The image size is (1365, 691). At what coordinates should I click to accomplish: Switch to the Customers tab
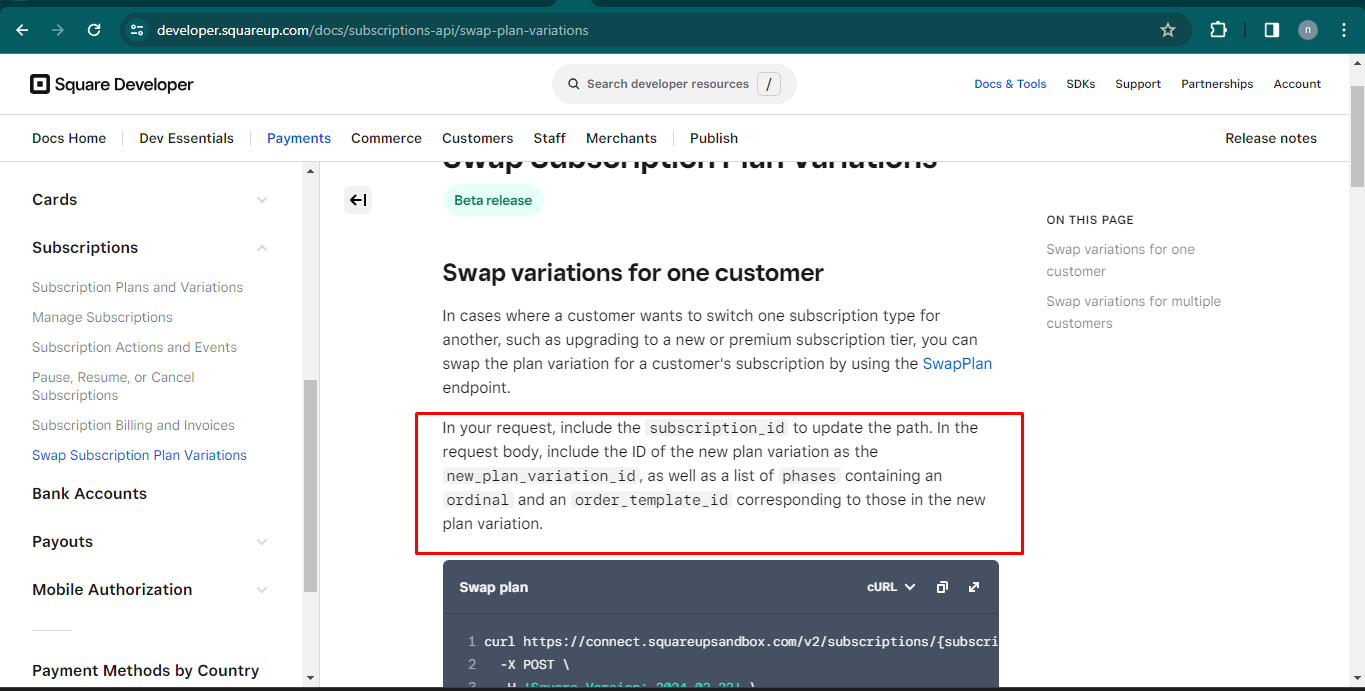click(x=478, y=138)
